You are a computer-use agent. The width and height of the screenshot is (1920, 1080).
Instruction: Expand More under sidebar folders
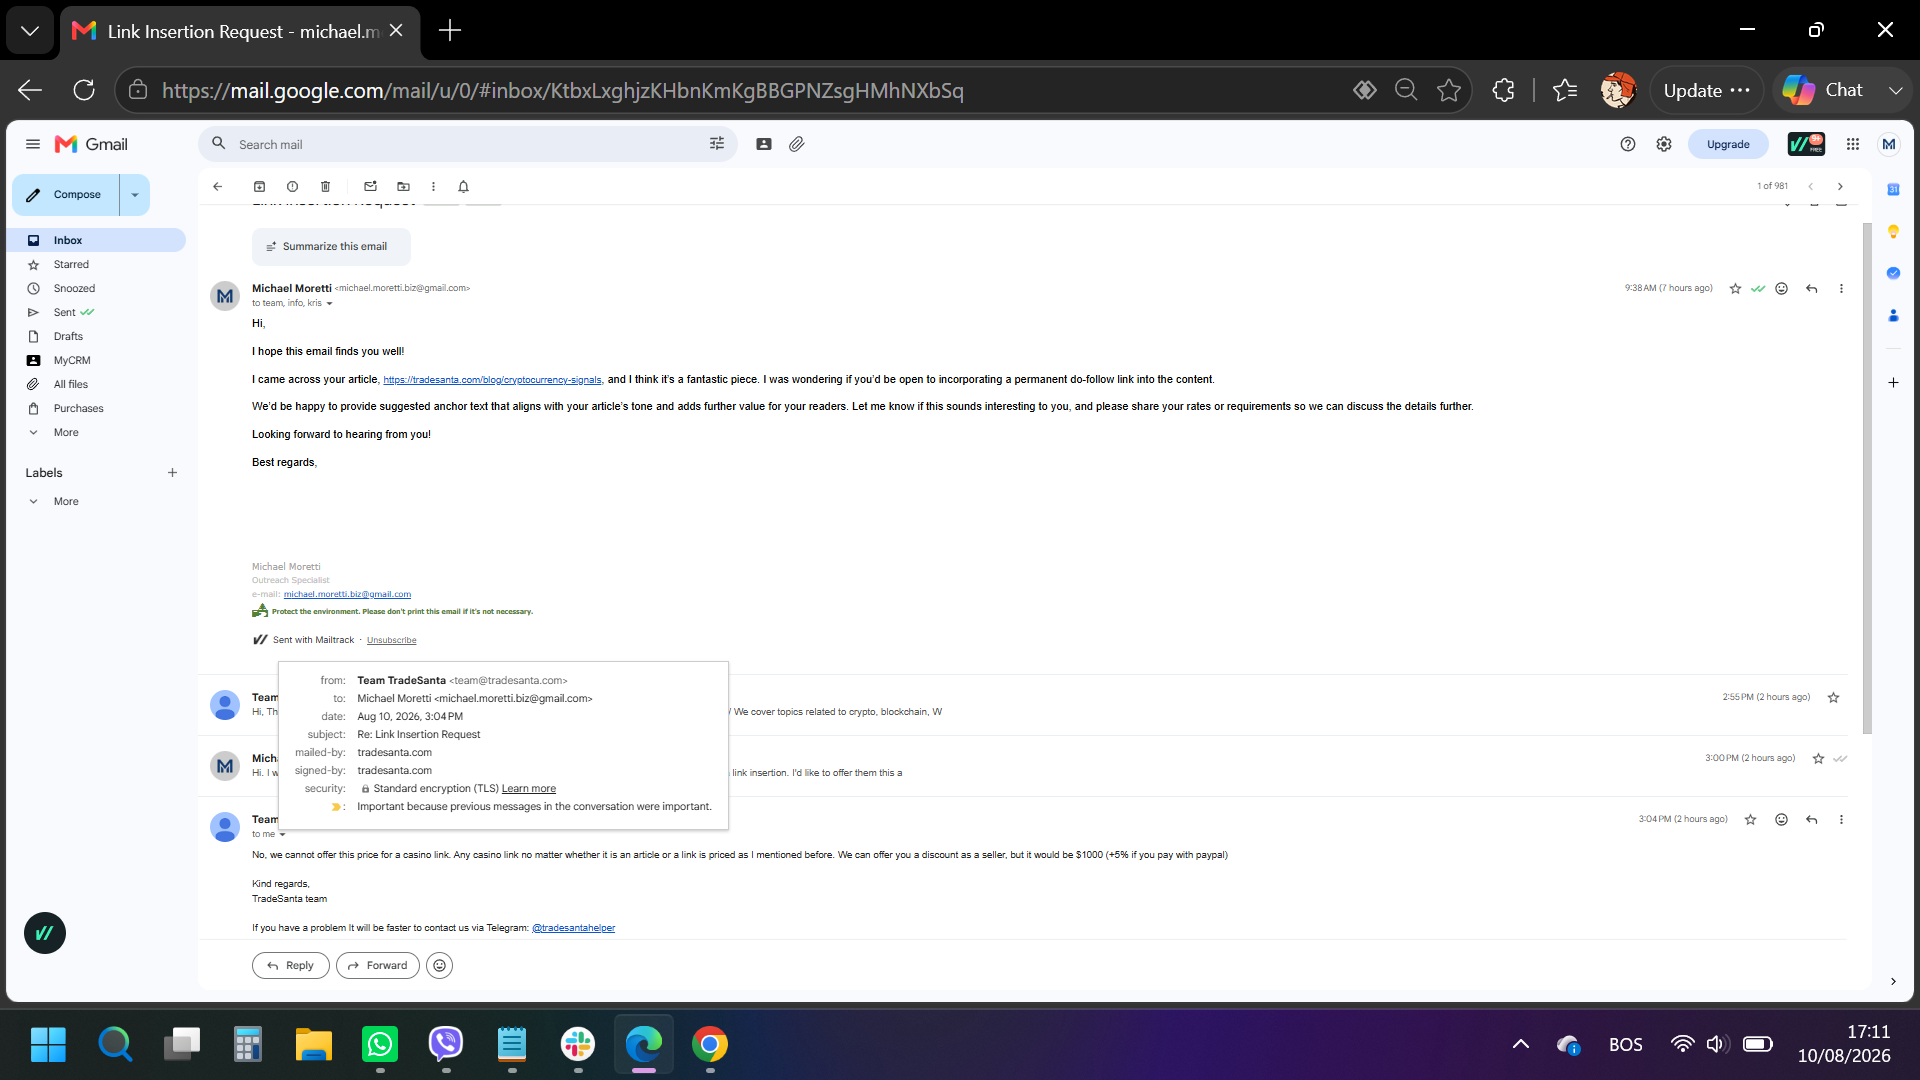click(66, 433)
